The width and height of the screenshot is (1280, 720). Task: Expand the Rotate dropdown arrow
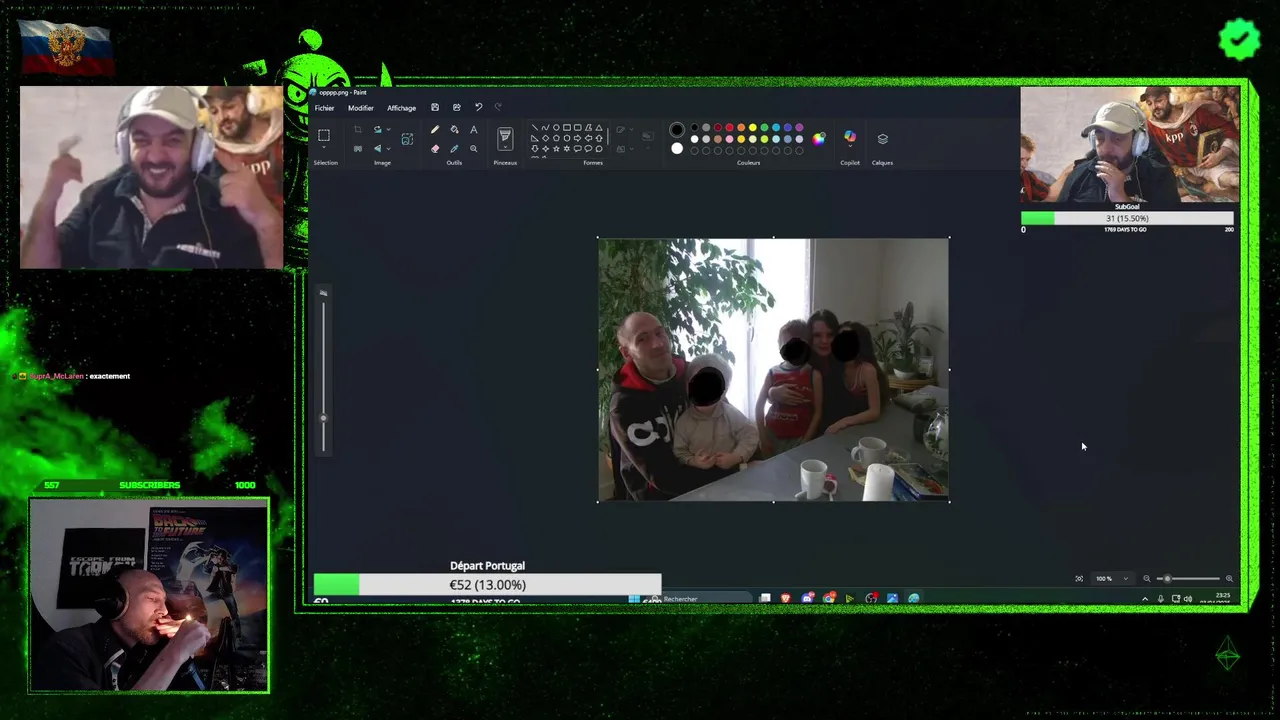click(x=388, y=129)
